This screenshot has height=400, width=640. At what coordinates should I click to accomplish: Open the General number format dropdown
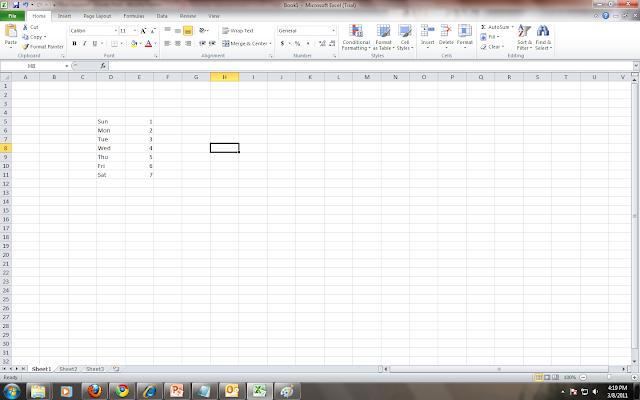333,31
